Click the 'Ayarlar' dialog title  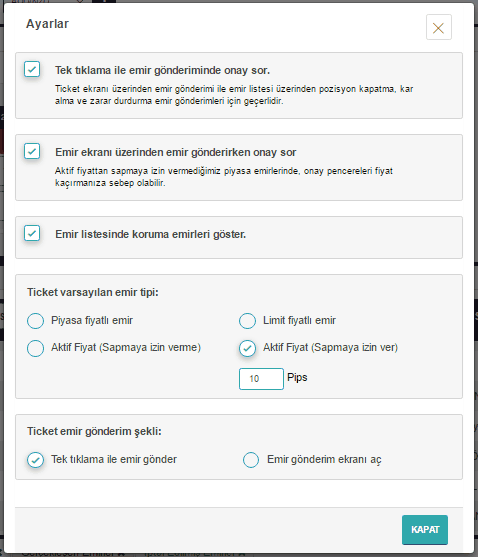(x=47, y=24)
